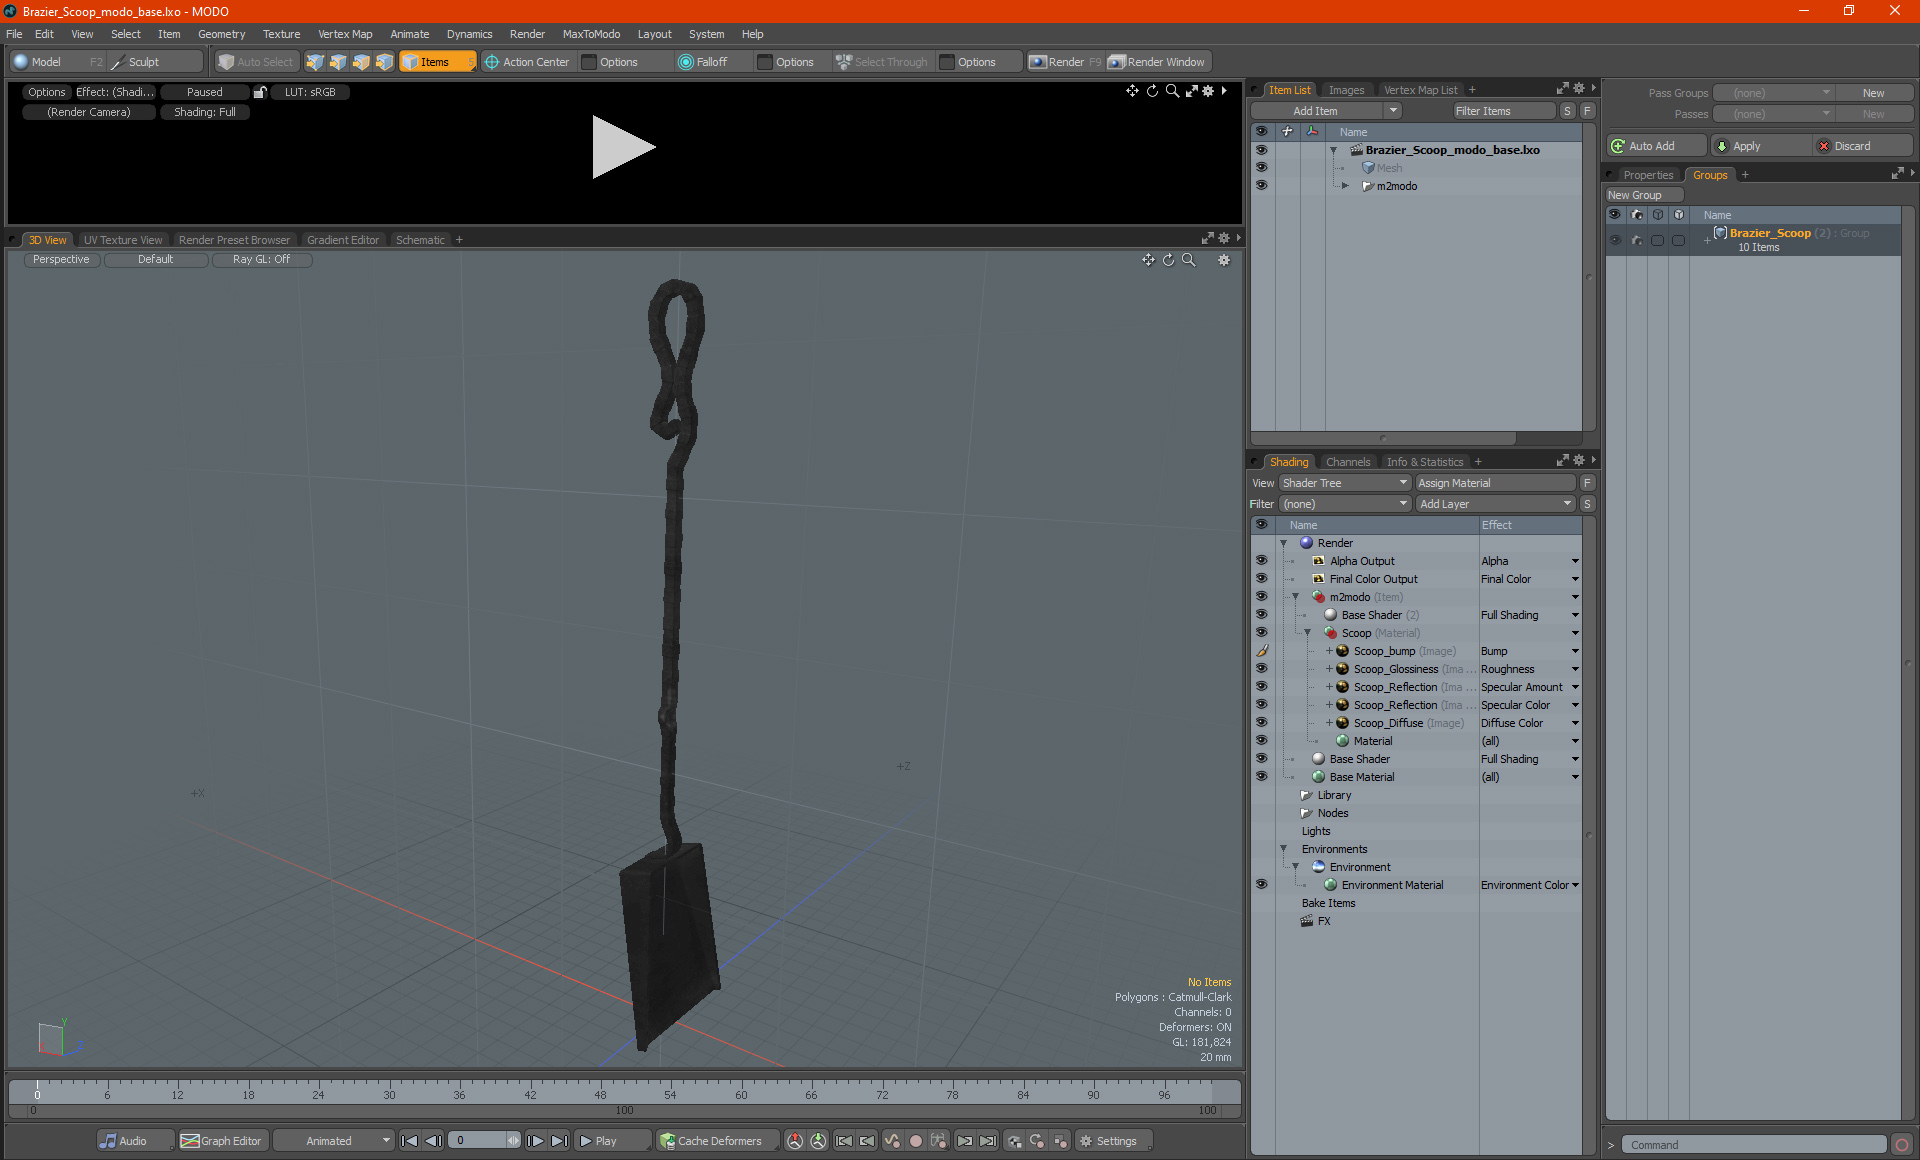
Task: Open Action Center menu
Action: pyautogui.click(x=527, y=62)
